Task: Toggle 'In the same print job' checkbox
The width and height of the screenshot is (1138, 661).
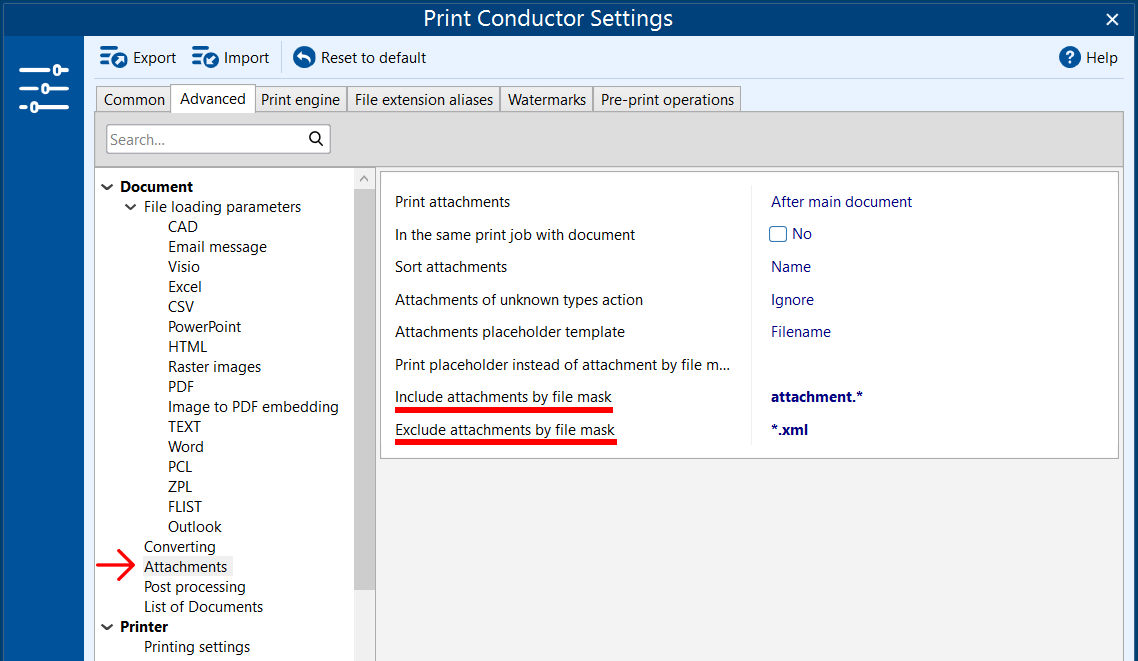Action: pyautogui.click(x=777, y=234)
